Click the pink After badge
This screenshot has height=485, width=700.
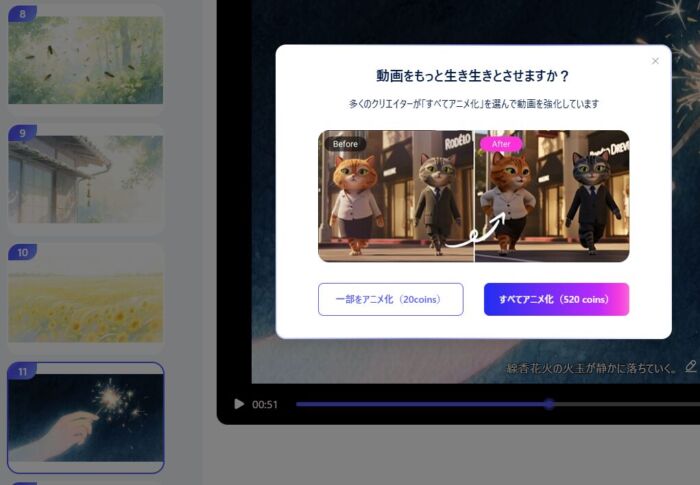(x=501, y=144)
